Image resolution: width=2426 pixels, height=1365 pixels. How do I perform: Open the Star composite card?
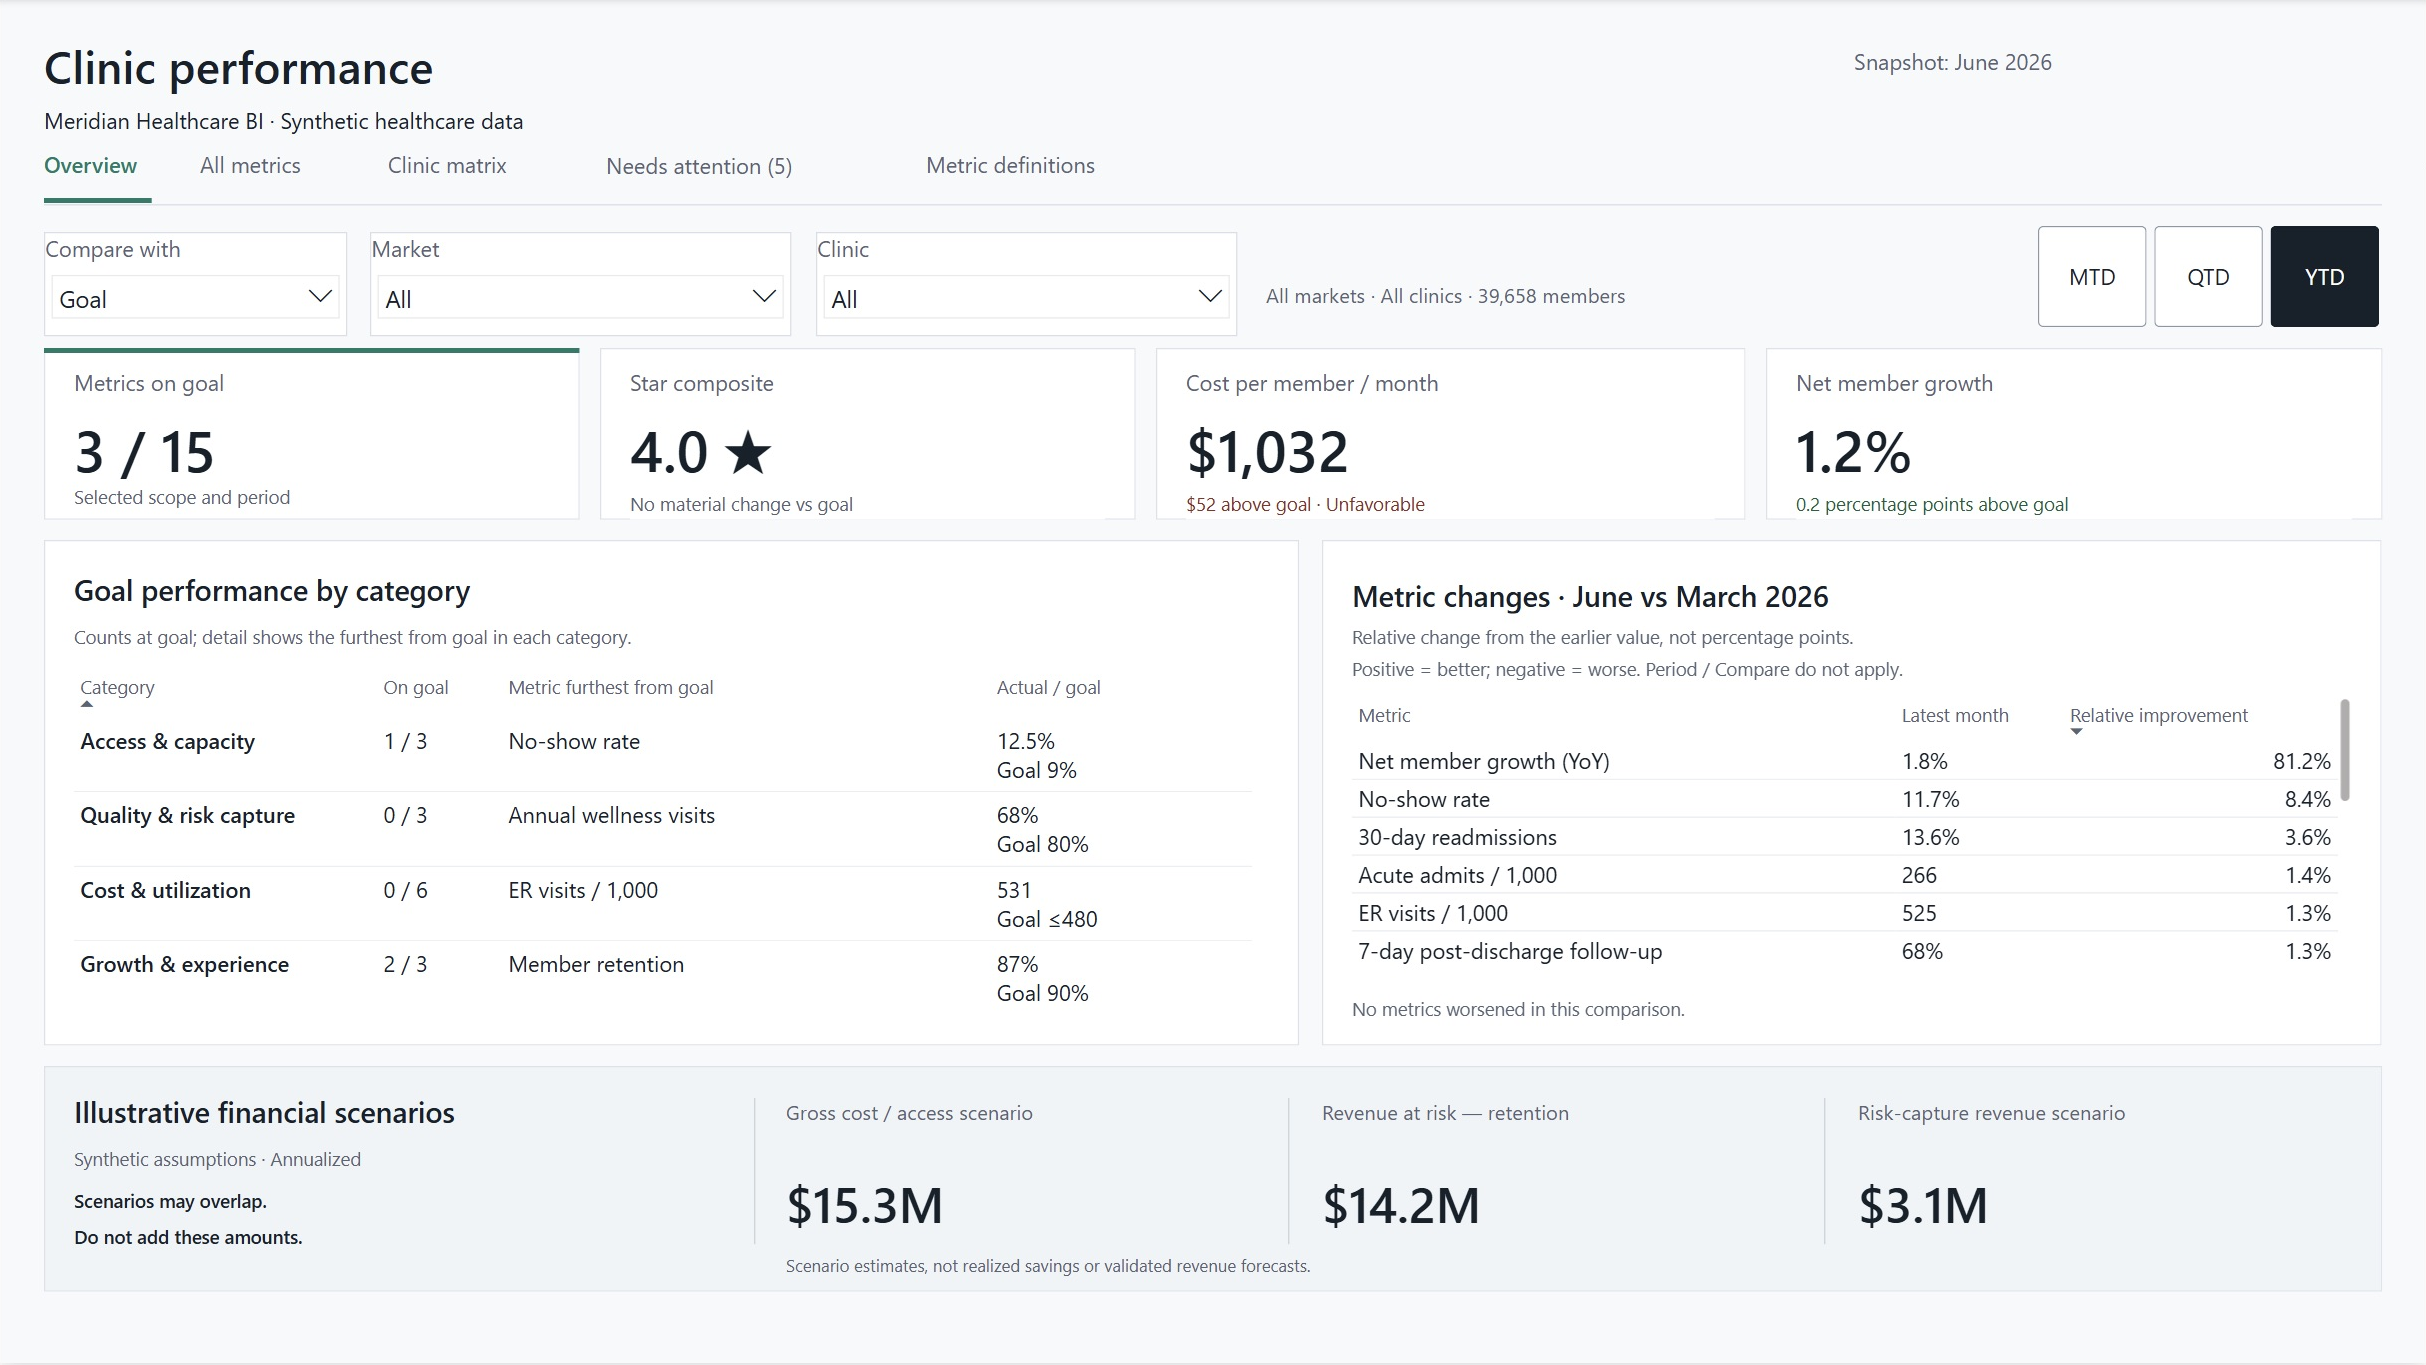pyautogui.click(x=867, y=434)
